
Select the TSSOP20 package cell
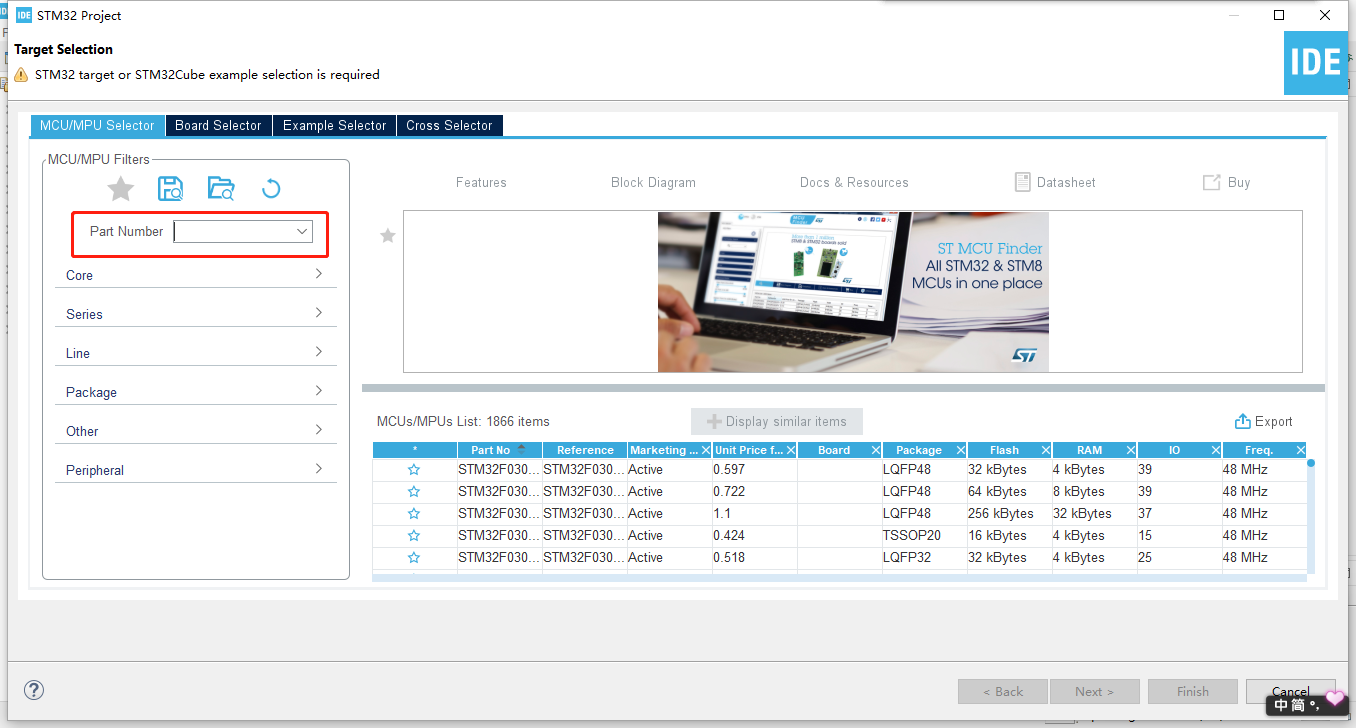pos(925,535)
